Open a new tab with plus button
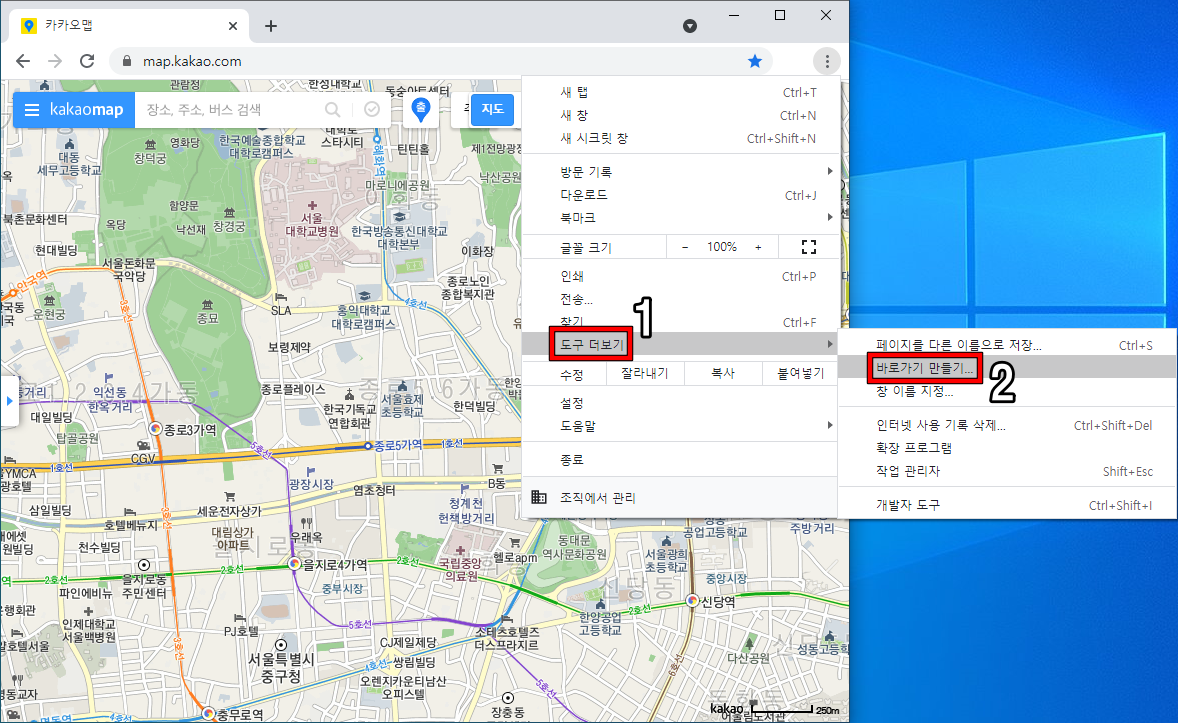The image size is (1178, 723). (x=271, y=26)
